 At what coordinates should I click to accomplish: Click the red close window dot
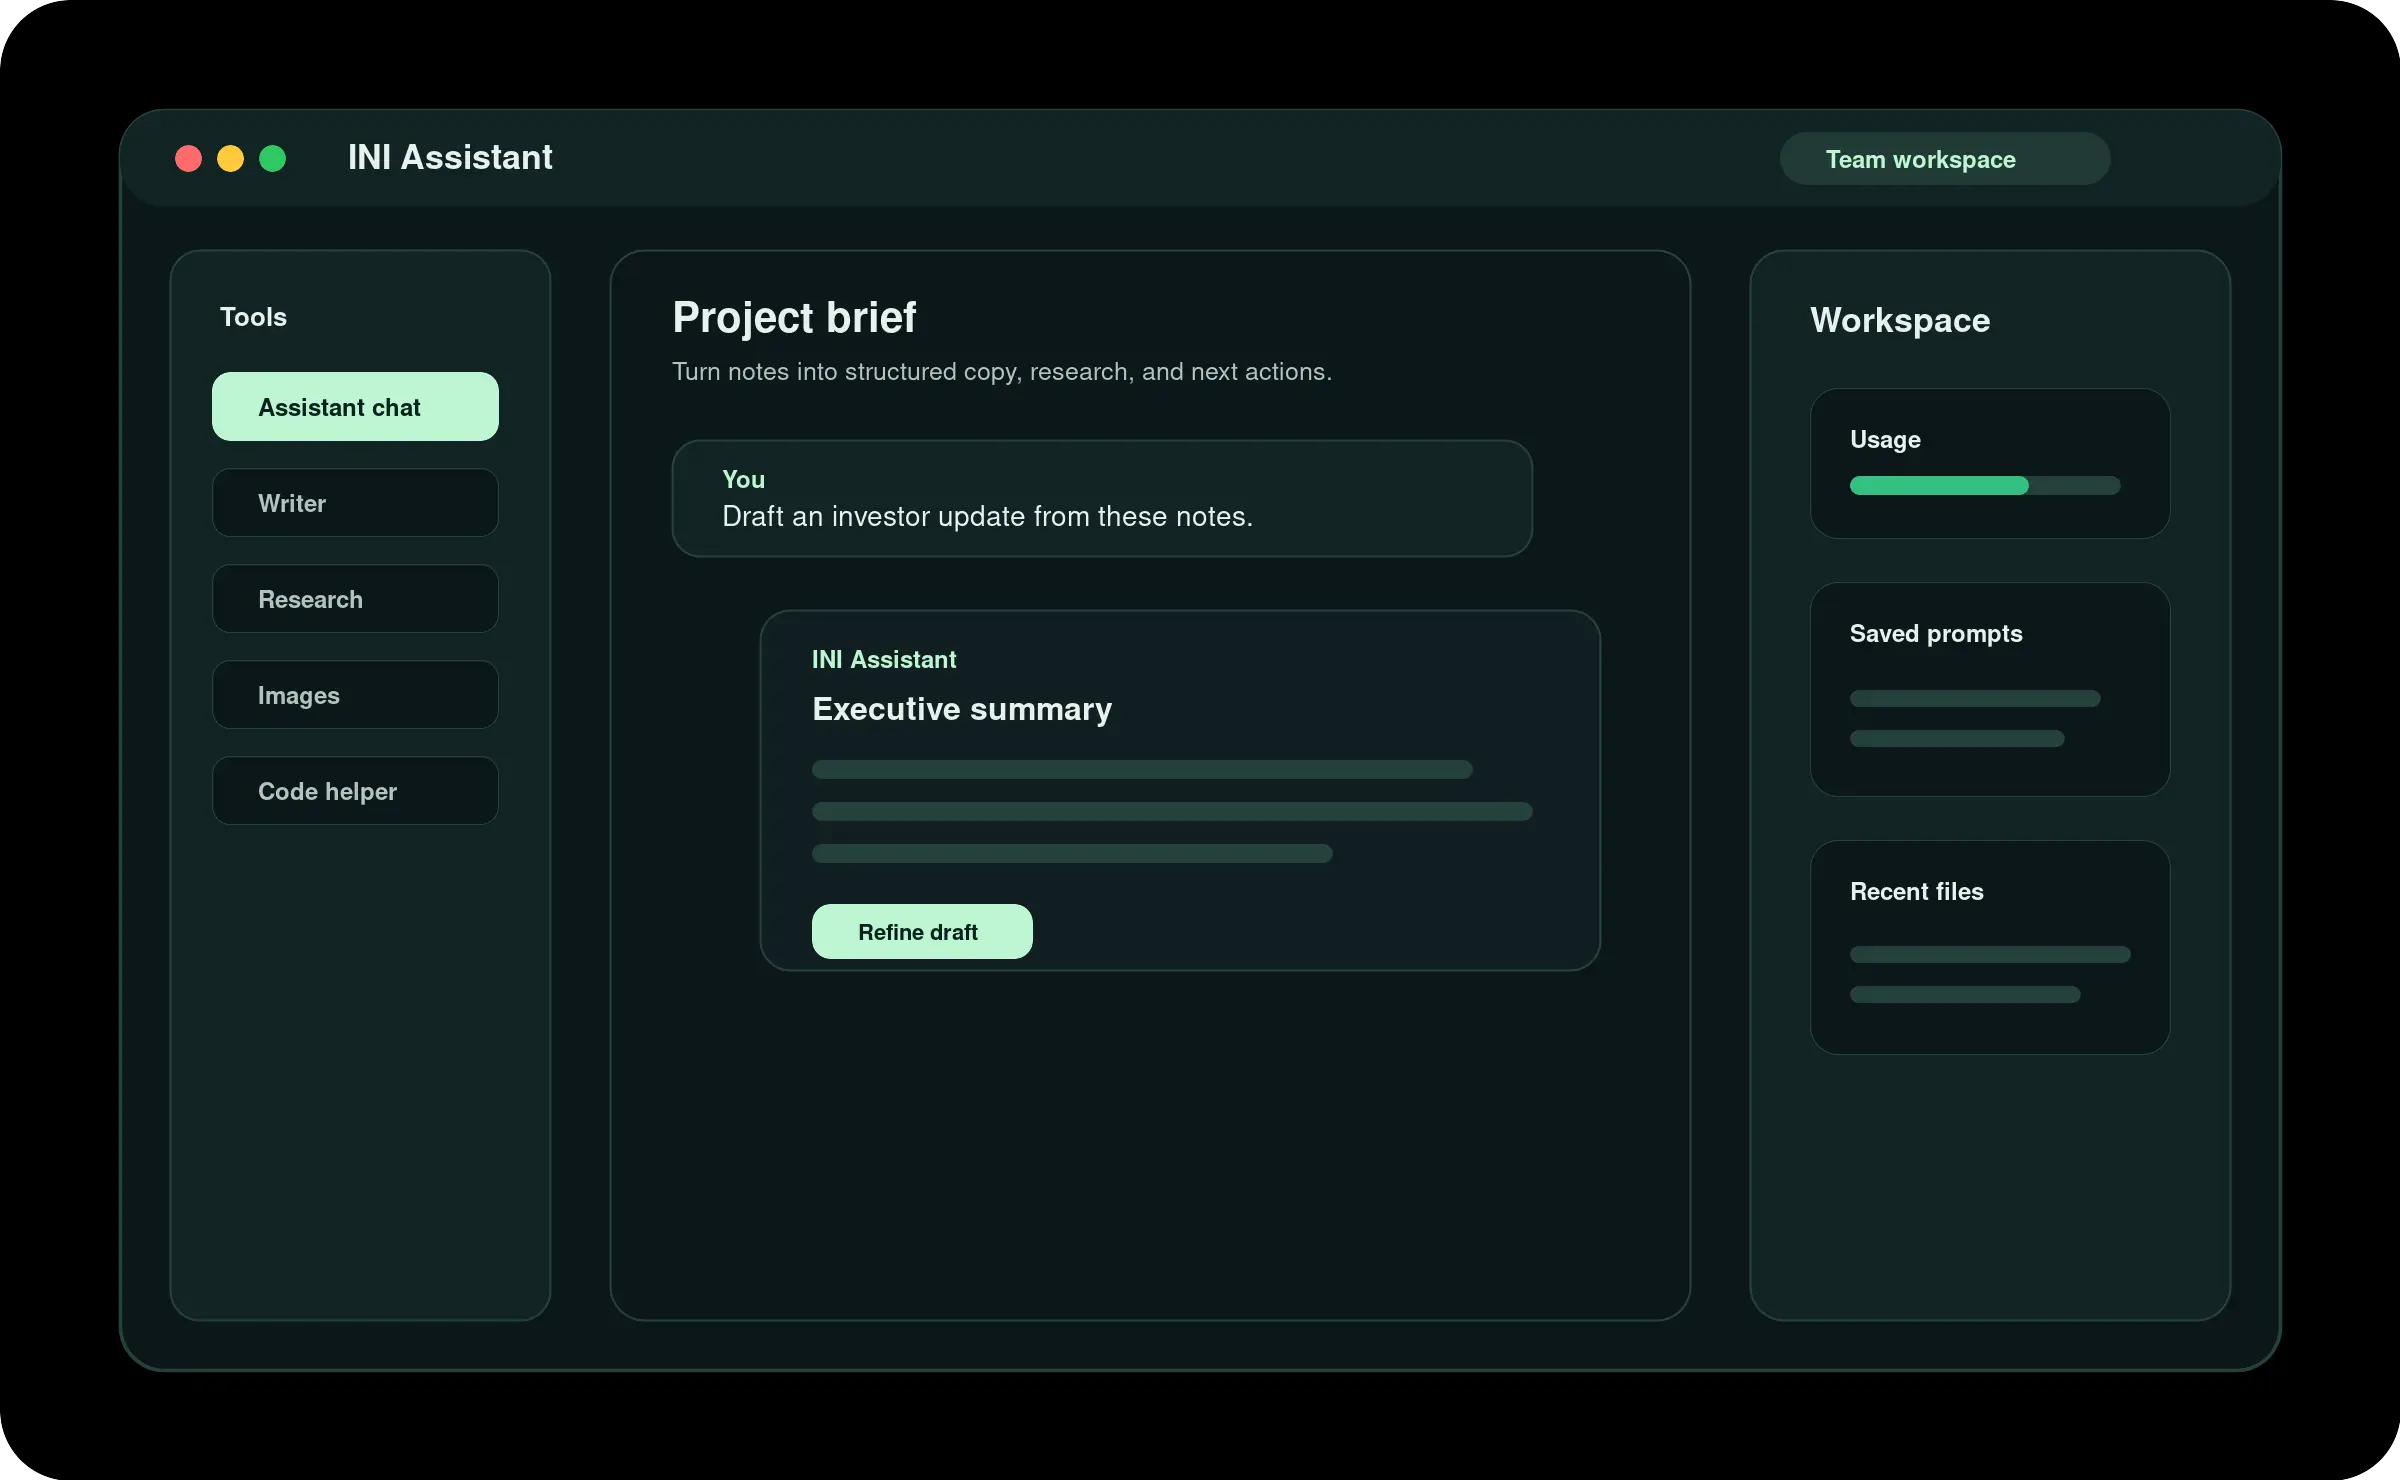click(188, 159)
